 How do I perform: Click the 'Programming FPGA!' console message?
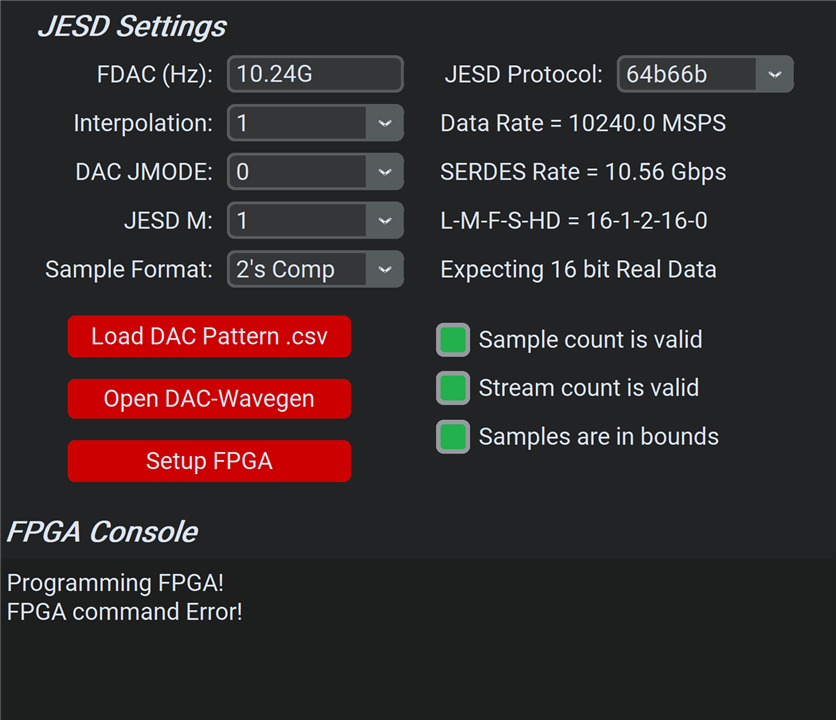point(115,583)
